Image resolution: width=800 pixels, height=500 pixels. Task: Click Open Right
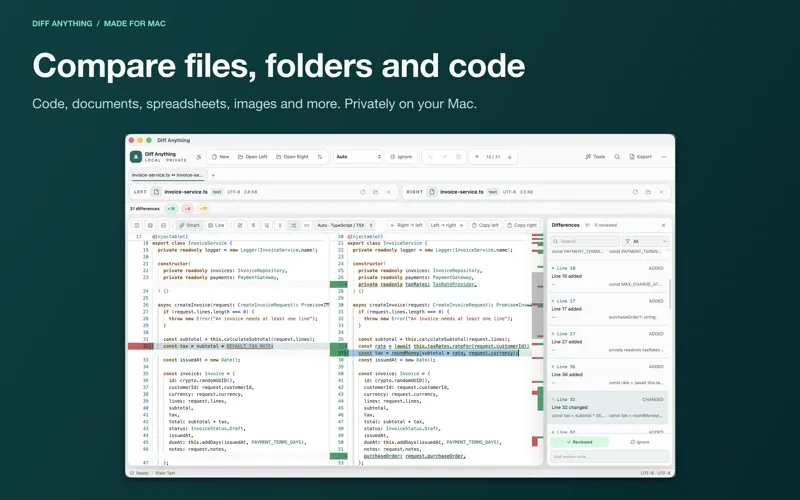click(x=292, y=157)
